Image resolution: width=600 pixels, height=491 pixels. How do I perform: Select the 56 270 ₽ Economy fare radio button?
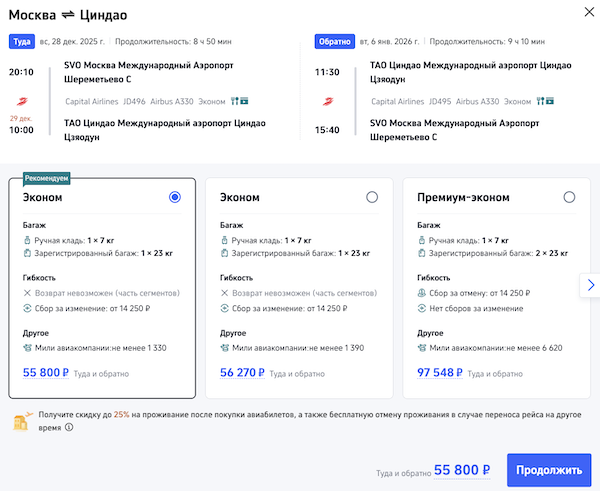pos(372,198)
